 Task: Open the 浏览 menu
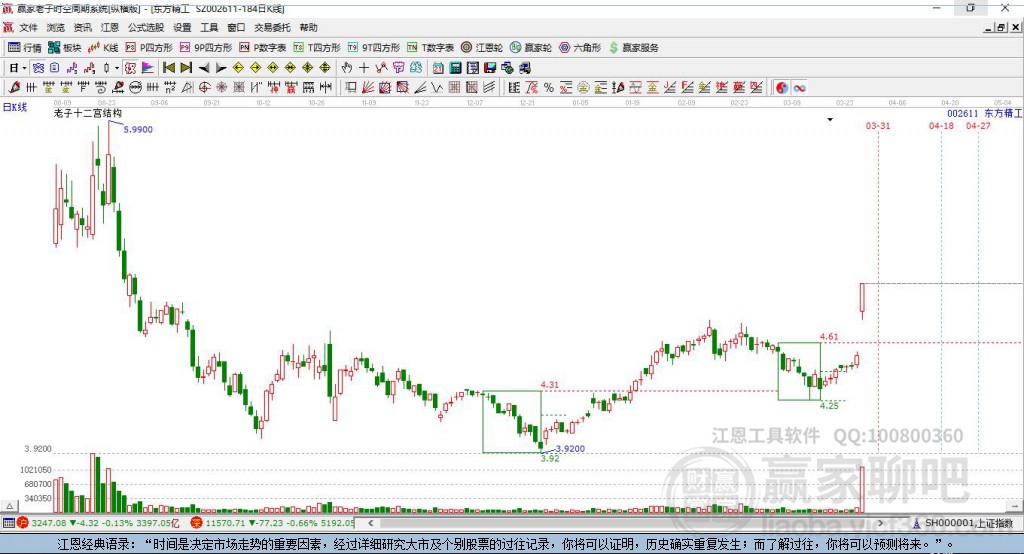(x=56, y=27)
